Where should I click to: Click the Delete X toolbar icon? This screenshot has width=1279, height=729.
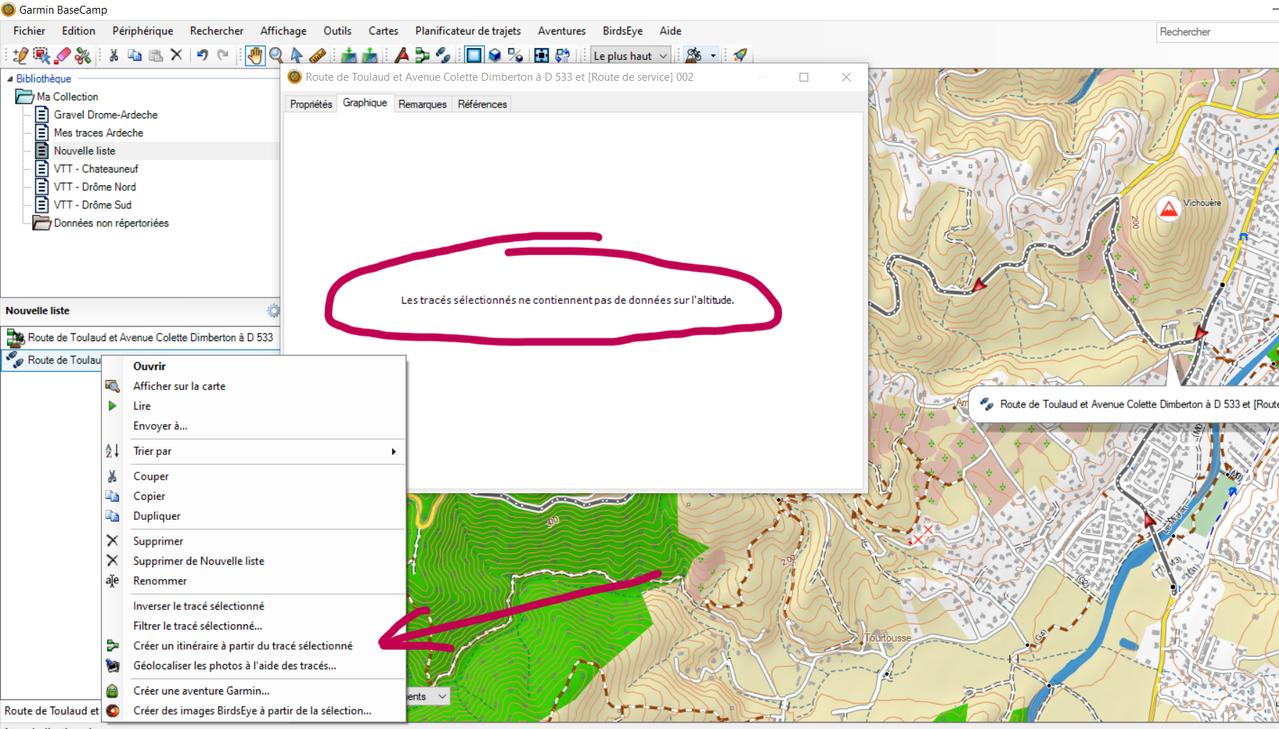point(176,56)
